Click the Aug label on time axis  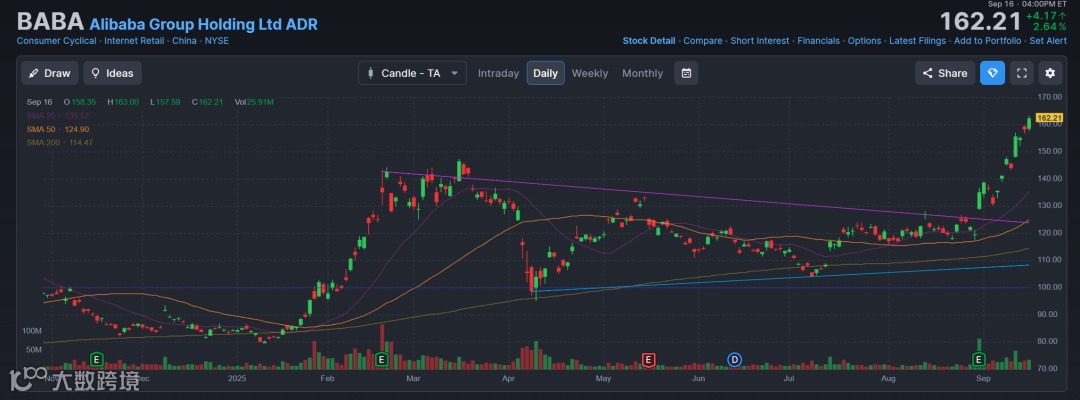click(889, 378)
